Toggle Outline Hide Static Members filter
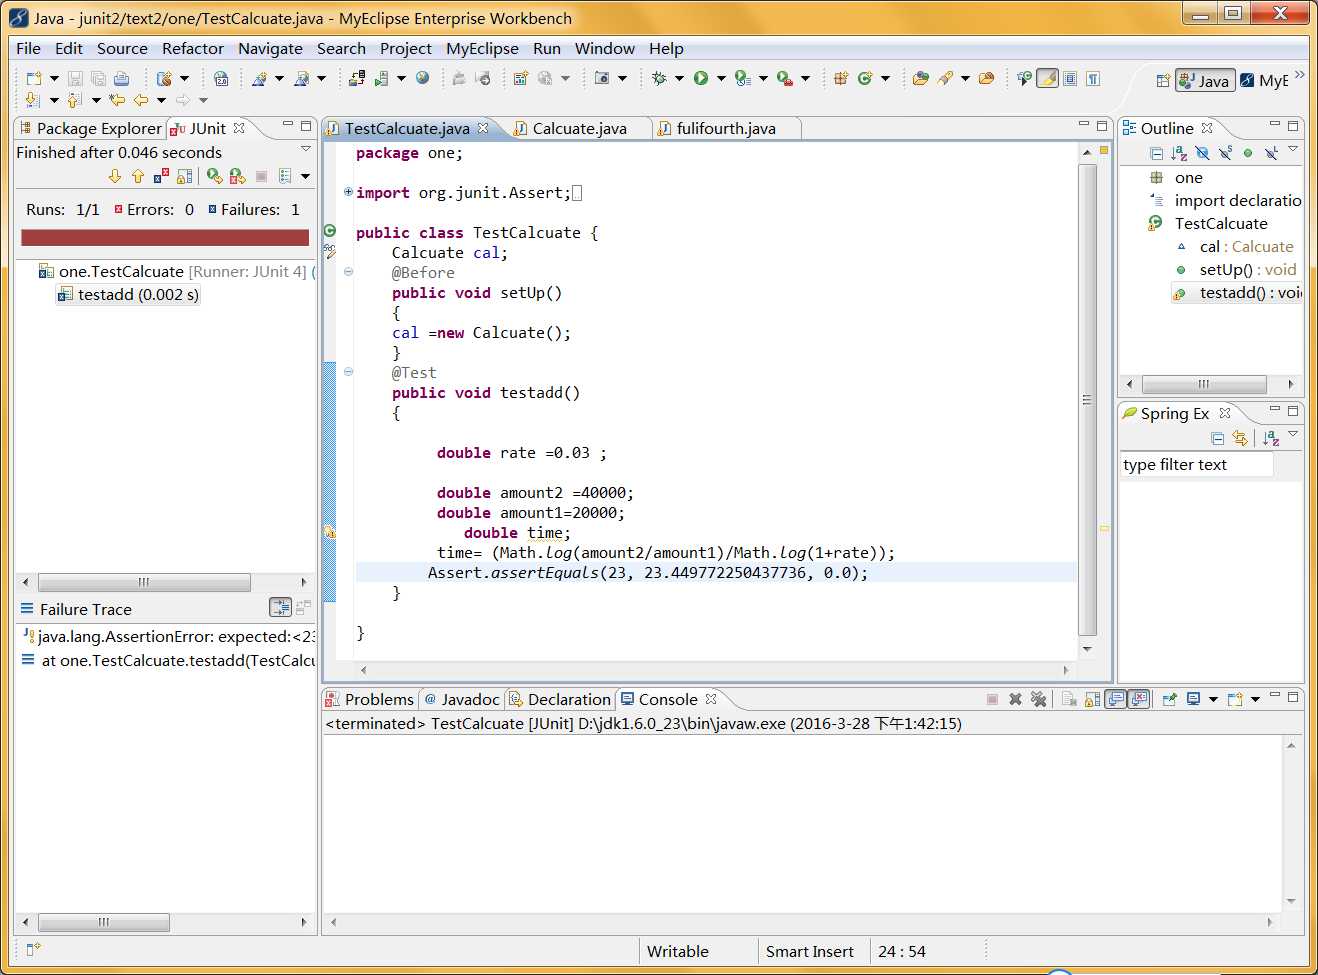The image size is (1318, 975). point(1225,153)
